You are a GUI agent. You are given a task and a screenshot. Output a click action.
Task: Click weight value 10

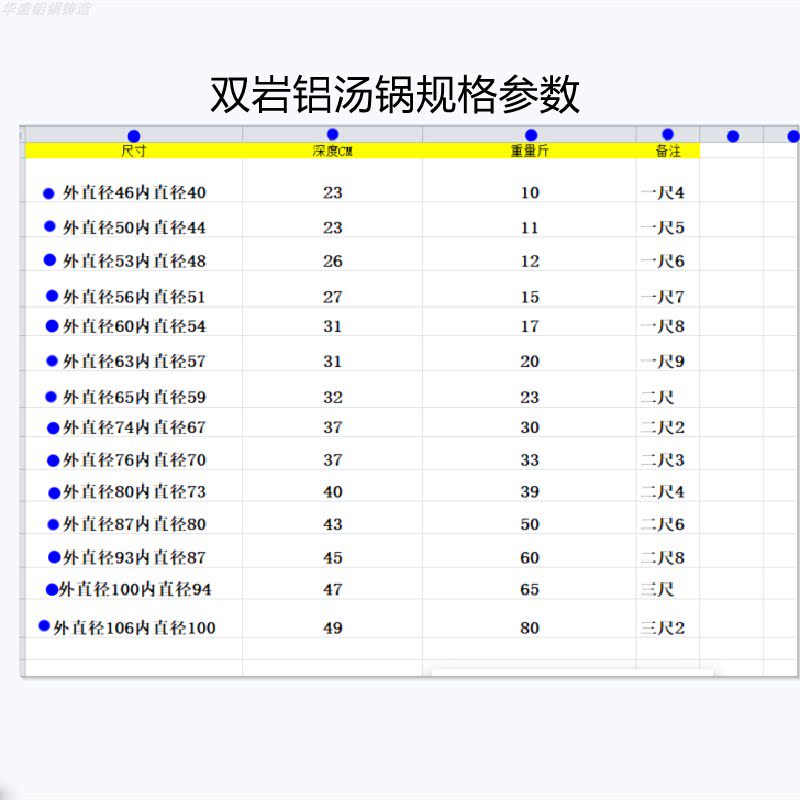coord(530,193)
